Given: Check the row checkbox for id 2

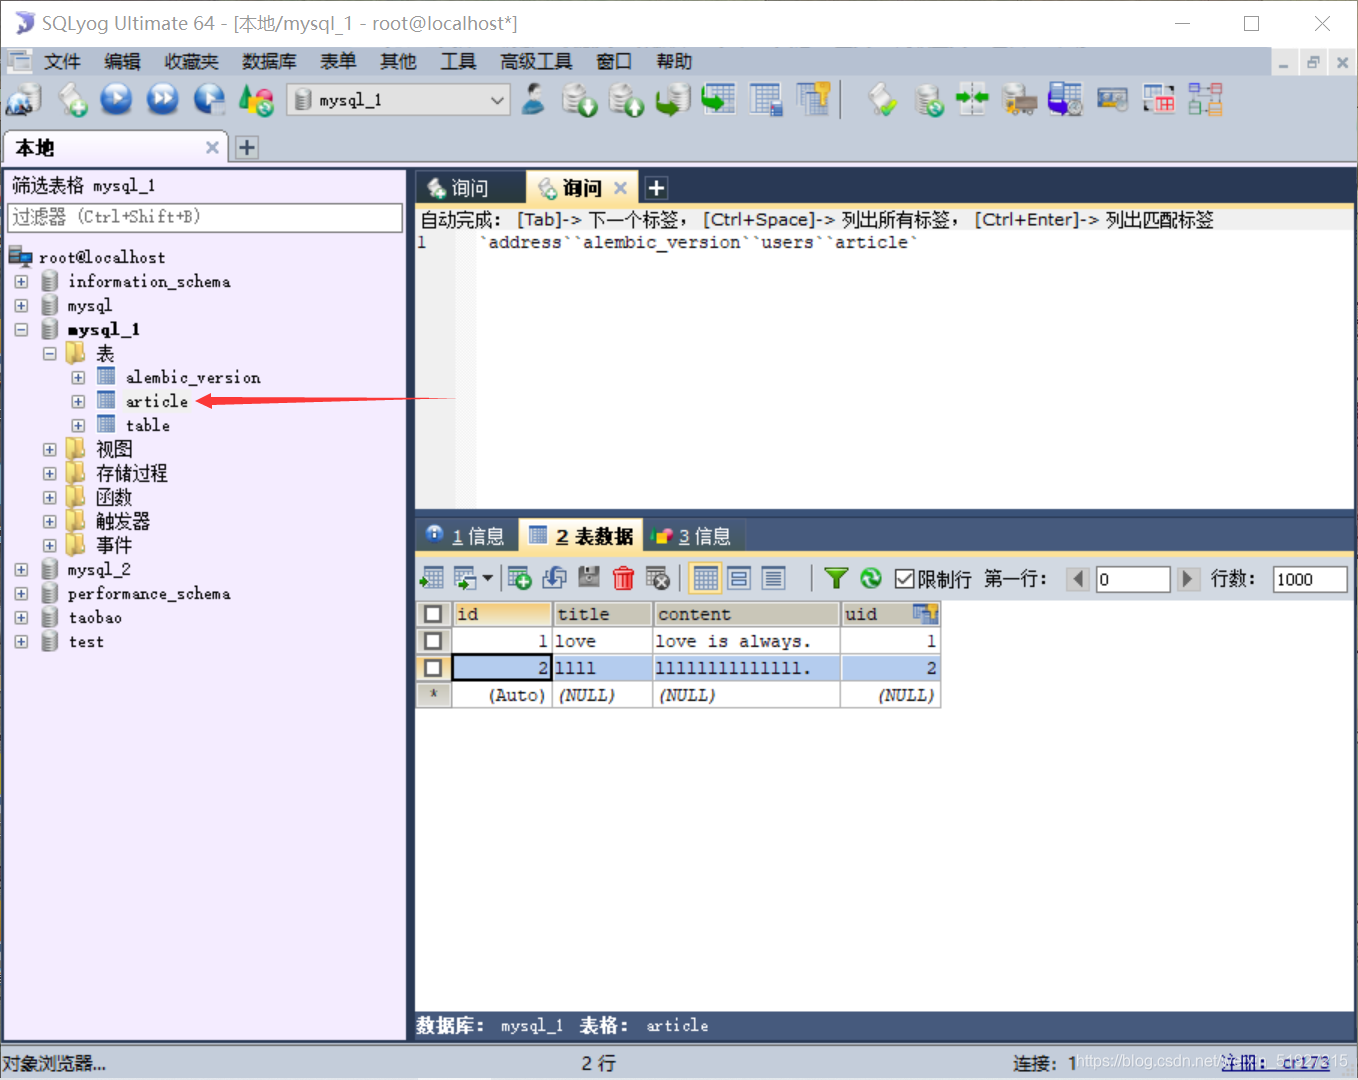Looking at the screenshot, I should [433, 668].
